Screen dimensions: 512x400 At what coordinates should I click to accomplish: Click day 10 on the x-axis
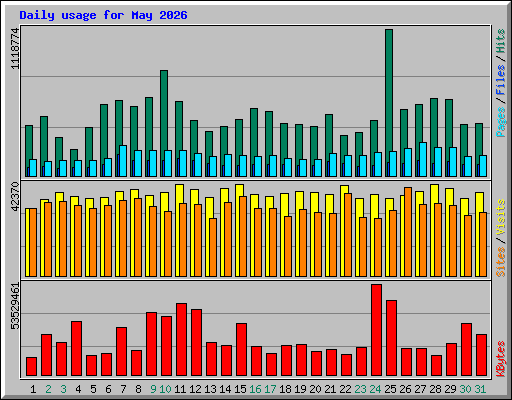pyautogui.click(x=165, y=389)
